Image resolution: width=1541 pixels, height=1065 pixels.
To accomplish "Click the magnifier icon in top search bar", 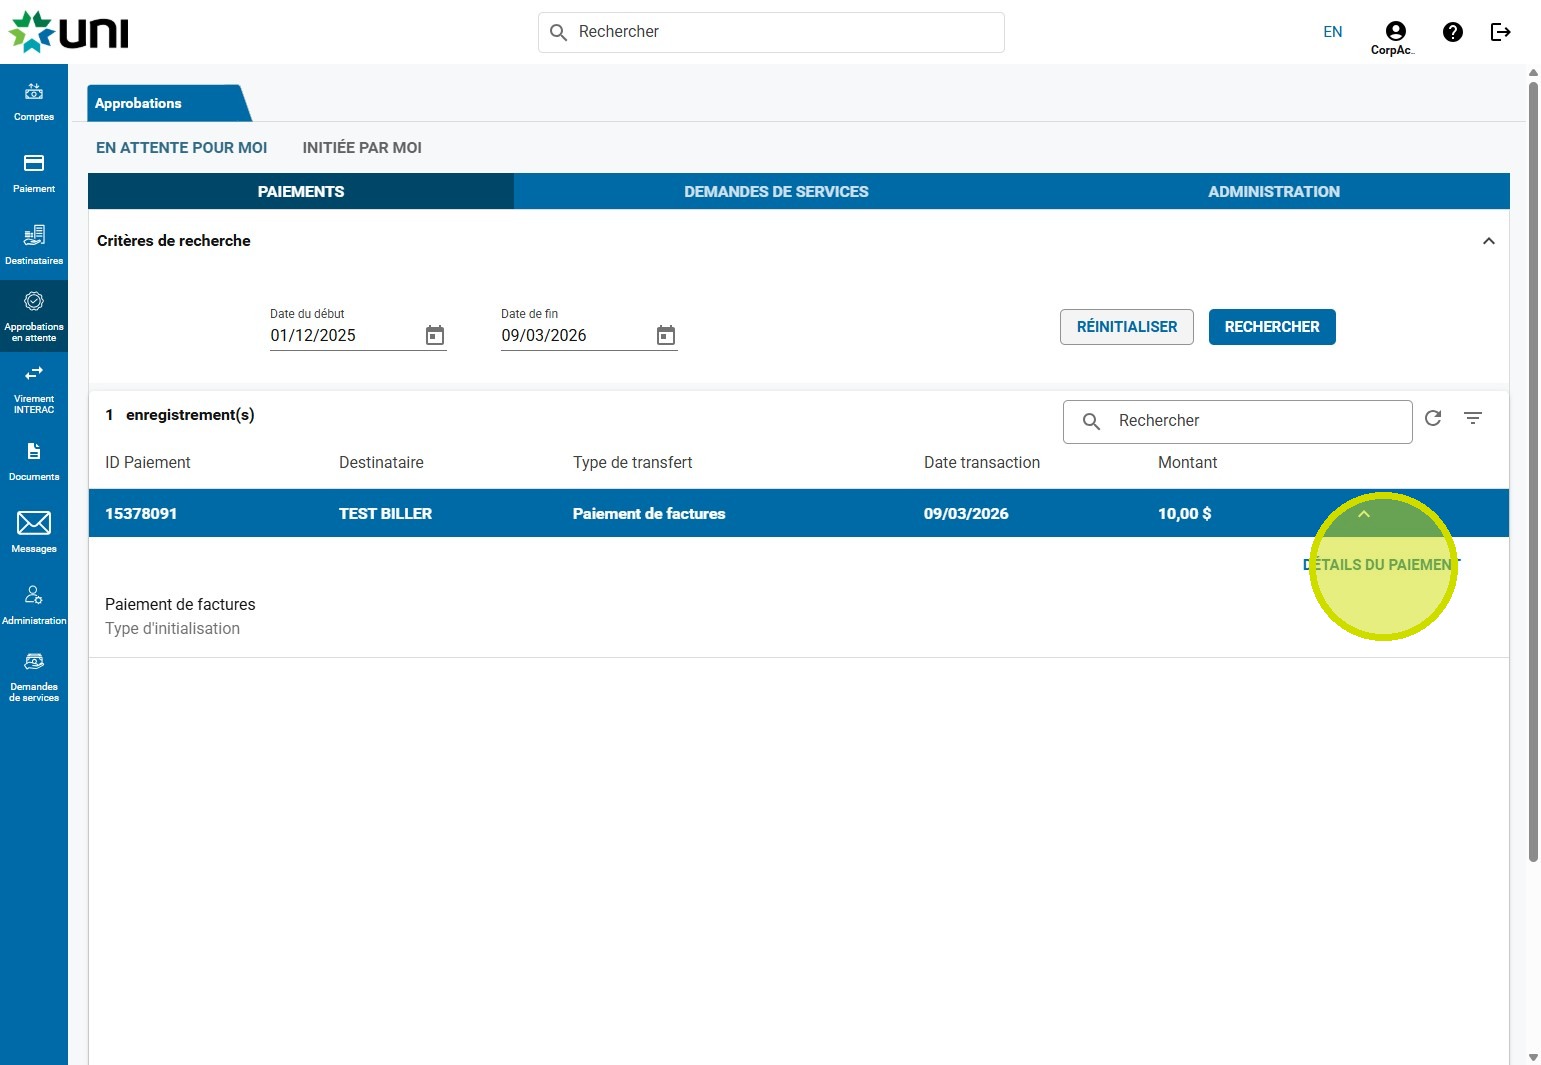I will coord(559,32).
